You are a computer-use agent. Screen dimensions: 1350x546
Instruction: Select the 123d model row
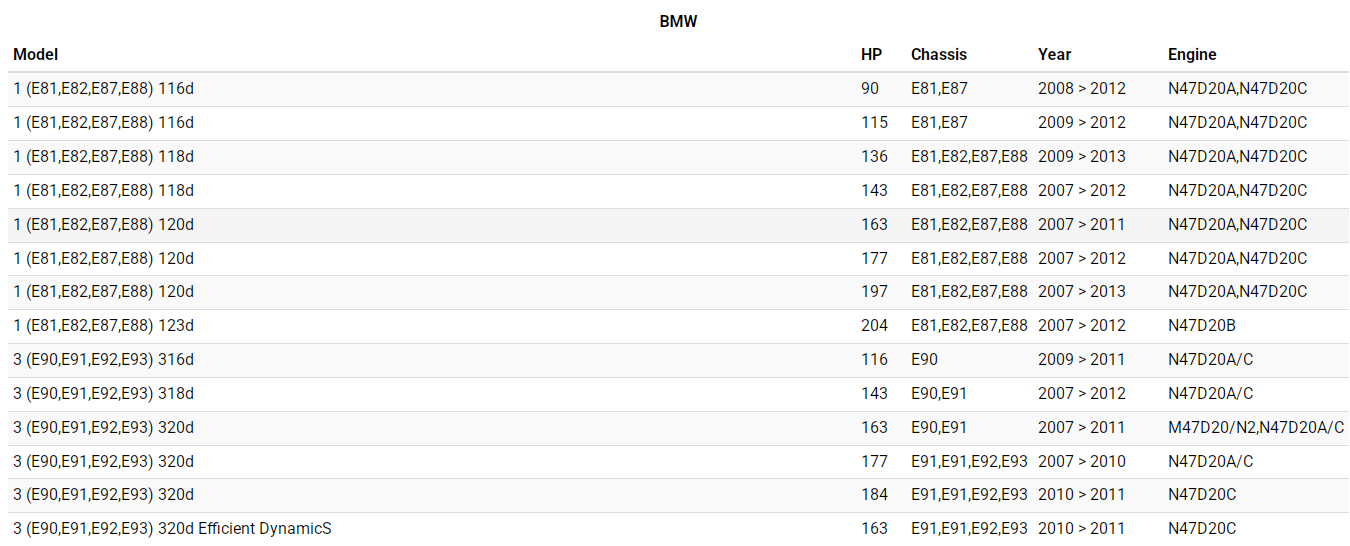104,326
